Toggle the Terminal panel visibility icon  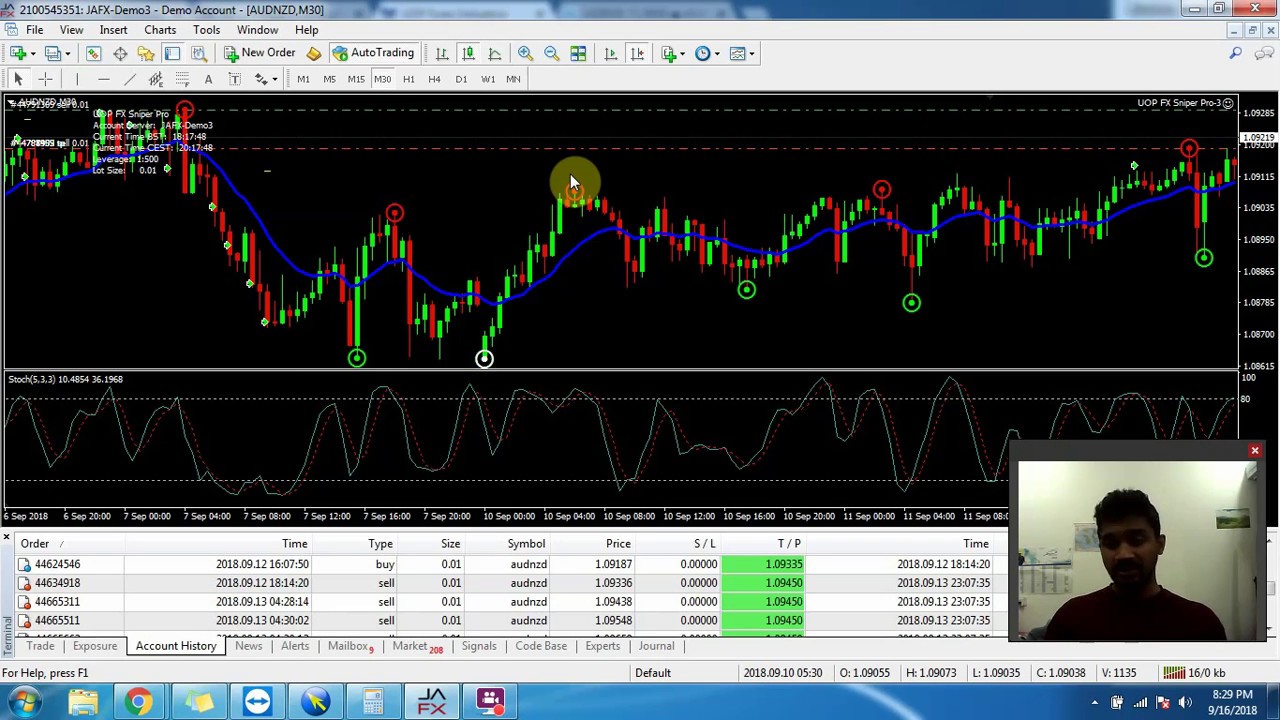click(x=172, y=53)
